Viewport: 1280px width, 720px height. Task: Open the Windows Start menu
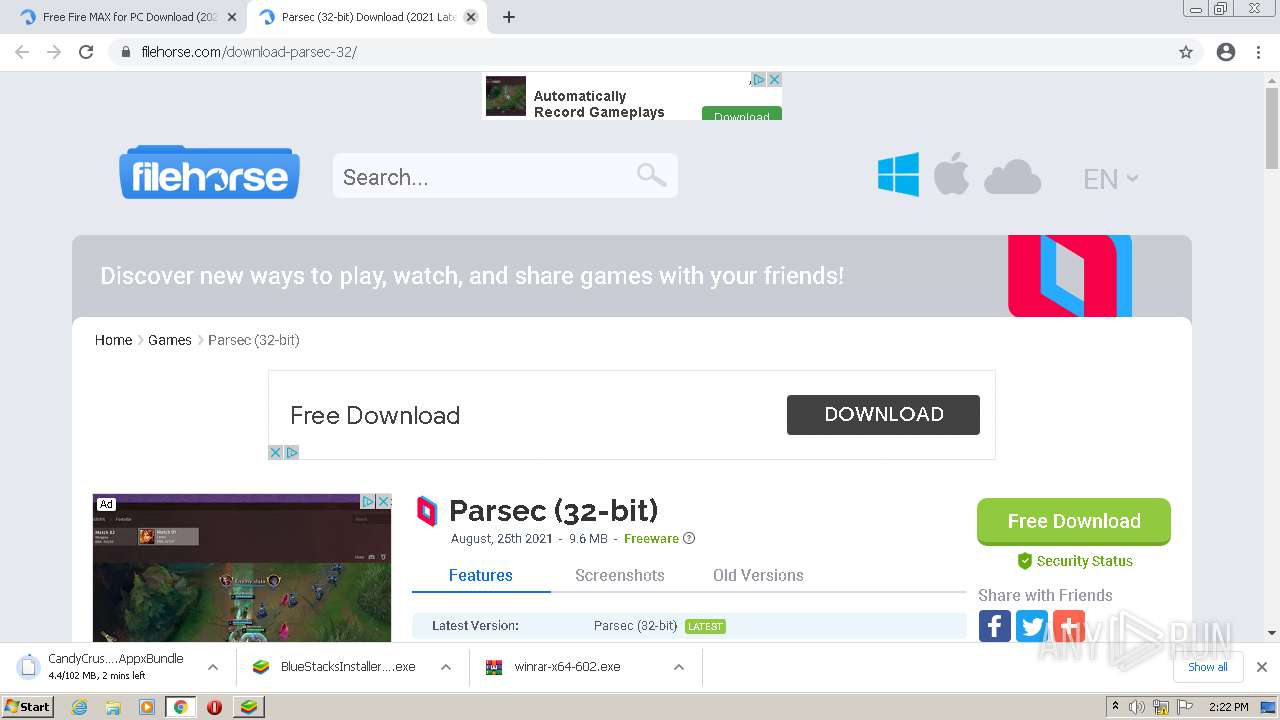coord(27,706)
